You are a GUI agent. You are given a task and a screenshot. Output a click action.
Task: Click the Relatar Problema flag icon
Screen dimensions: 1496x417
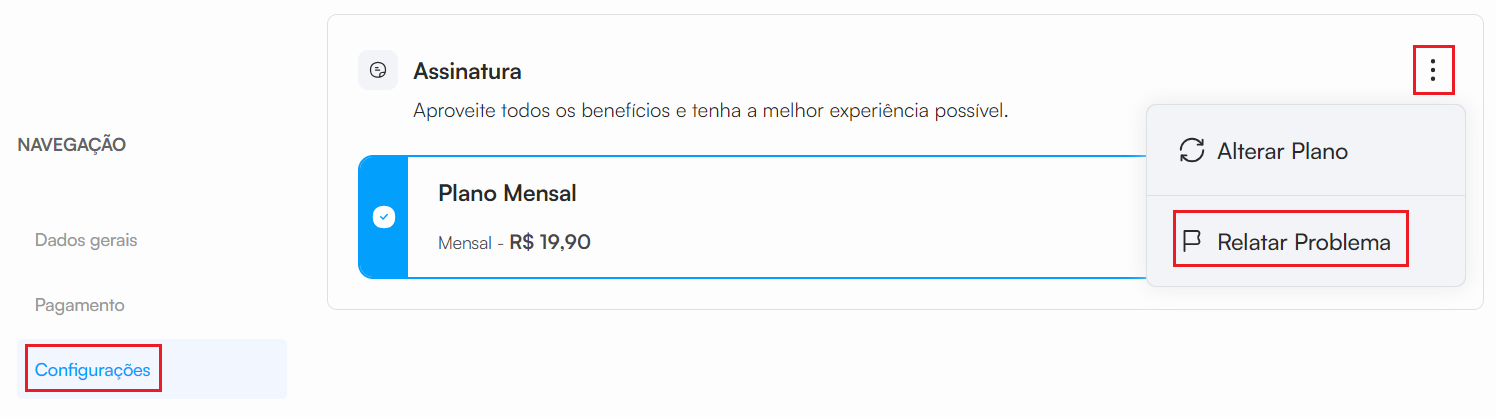click(x=1191, y=241)
